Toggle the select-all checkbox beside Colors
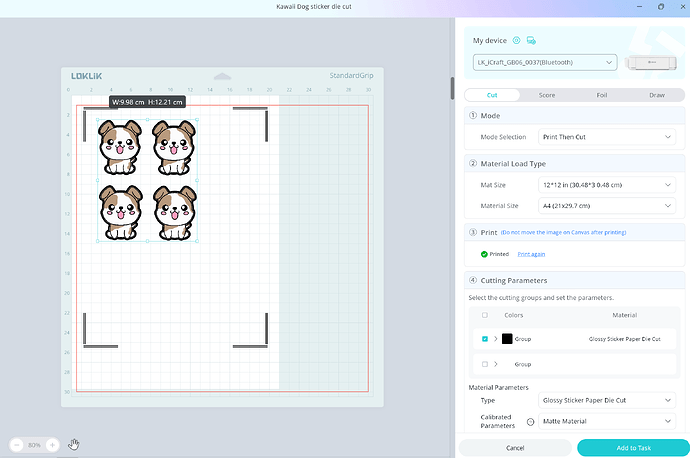Viewport: 690px width, 458px height. [x=485, y=315]
